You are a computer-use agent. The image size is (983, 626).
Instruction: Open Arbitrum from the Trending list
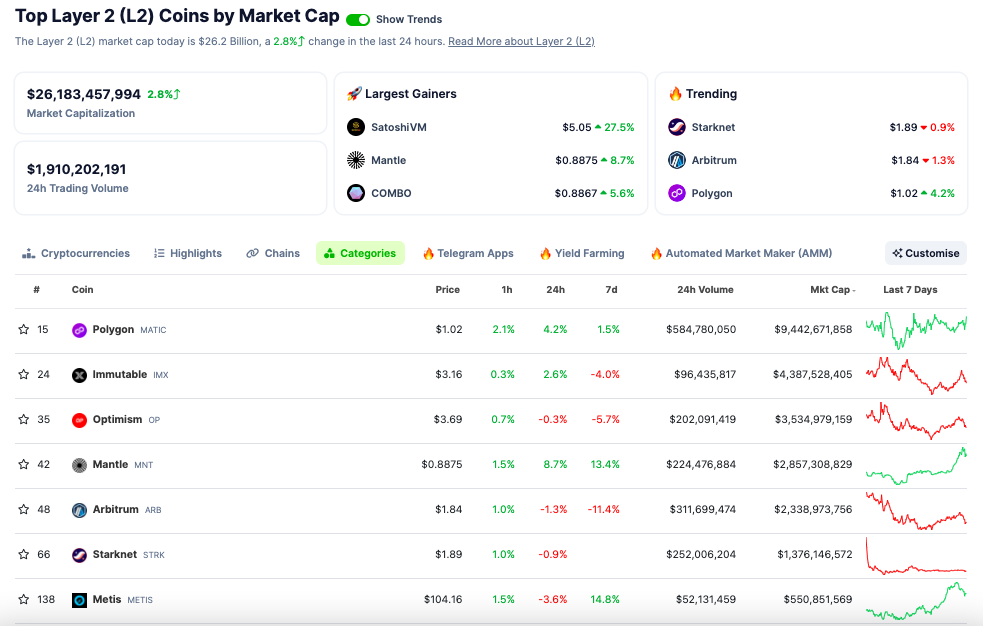point(715,160)
